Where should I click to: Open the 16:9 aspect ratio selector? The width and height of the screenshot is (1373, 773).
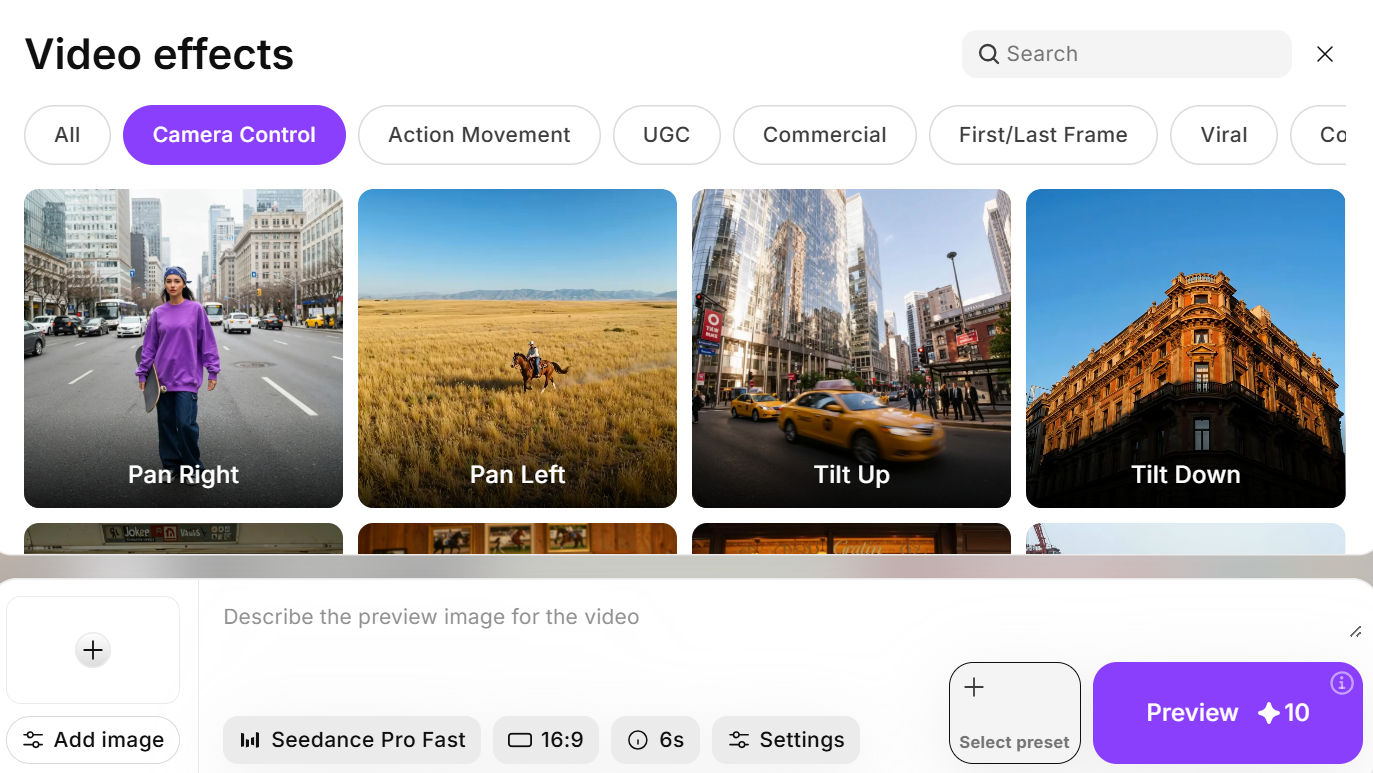click(x=546, y=740)
